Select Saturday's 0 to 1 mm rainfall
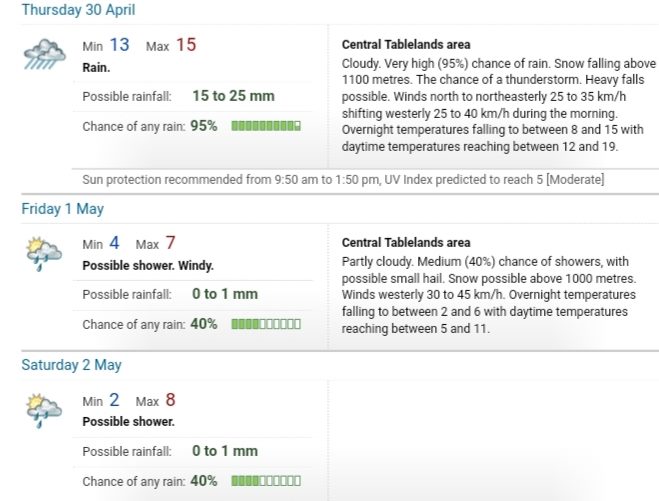659x501 pixels. point(225,451)
